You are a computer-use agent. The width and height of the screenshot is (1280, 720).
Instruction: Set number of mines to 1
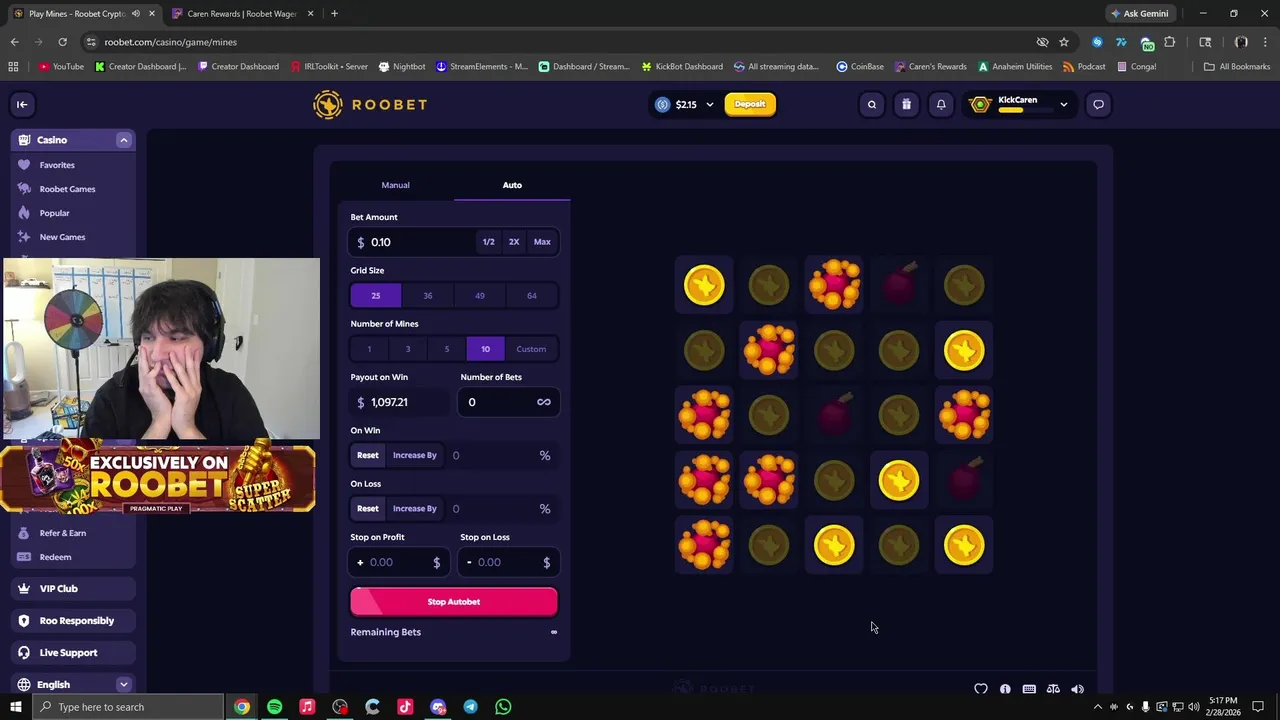pos(369,349)
